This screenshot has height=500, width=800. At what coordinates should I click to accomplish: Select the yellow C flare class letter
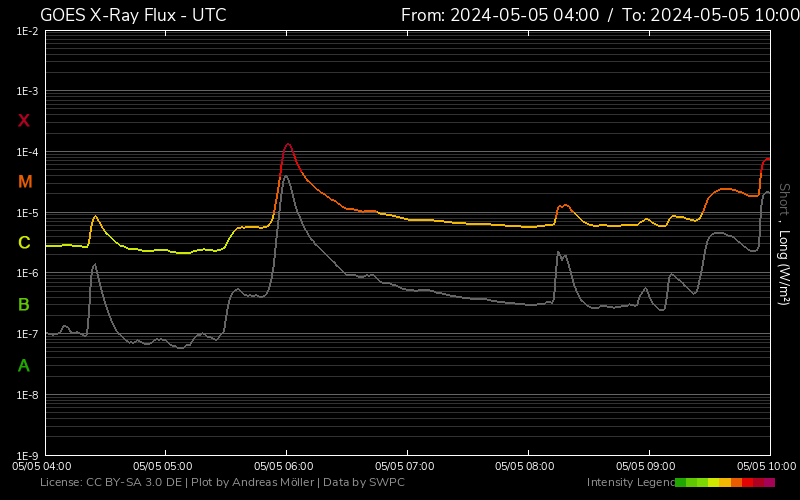[24, 242]
